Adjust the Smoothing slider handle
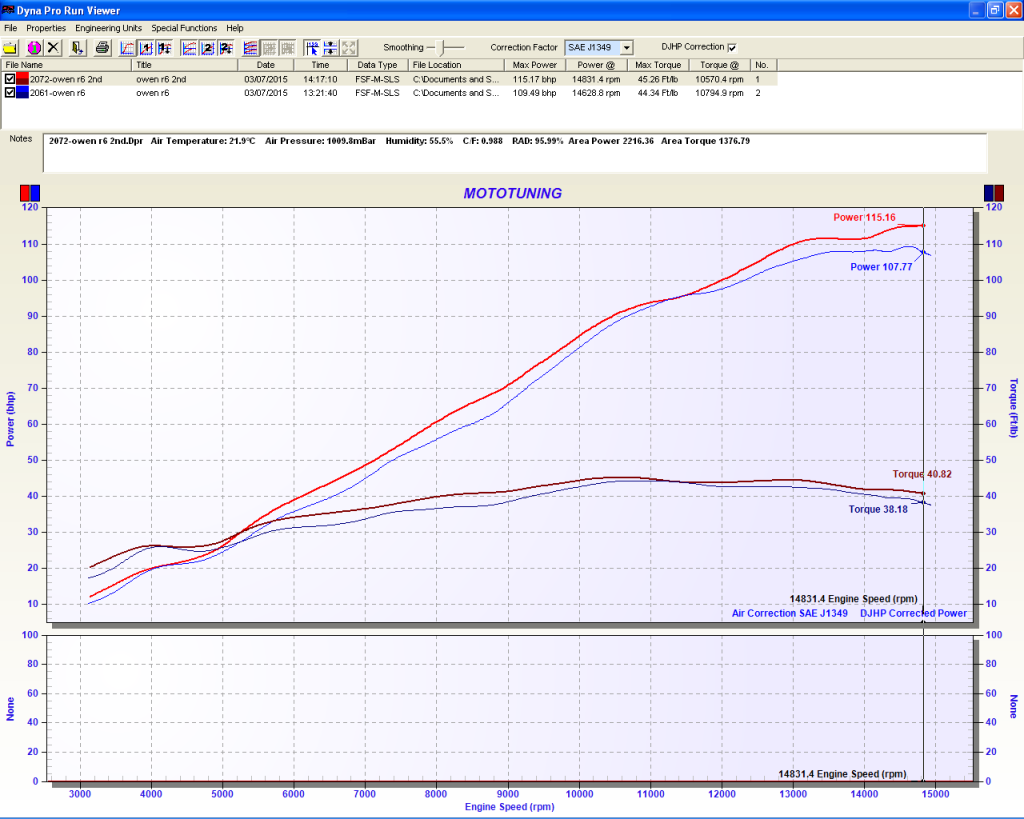The height and width of the screenshot is (819, 1024). pos(441,47)
